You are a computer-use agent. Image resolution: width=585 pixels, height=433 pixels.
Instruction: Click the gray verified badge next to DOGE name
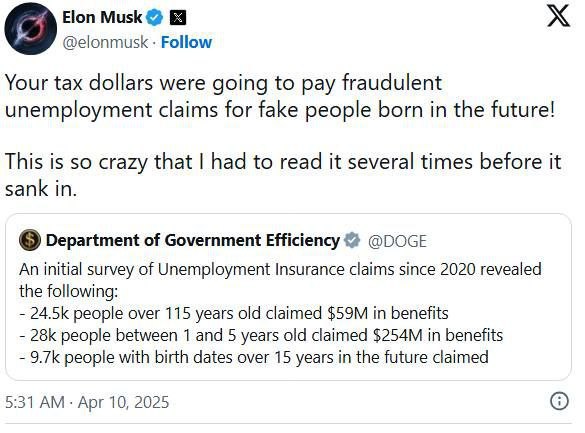pyautogui.click(x=352, y=241)
